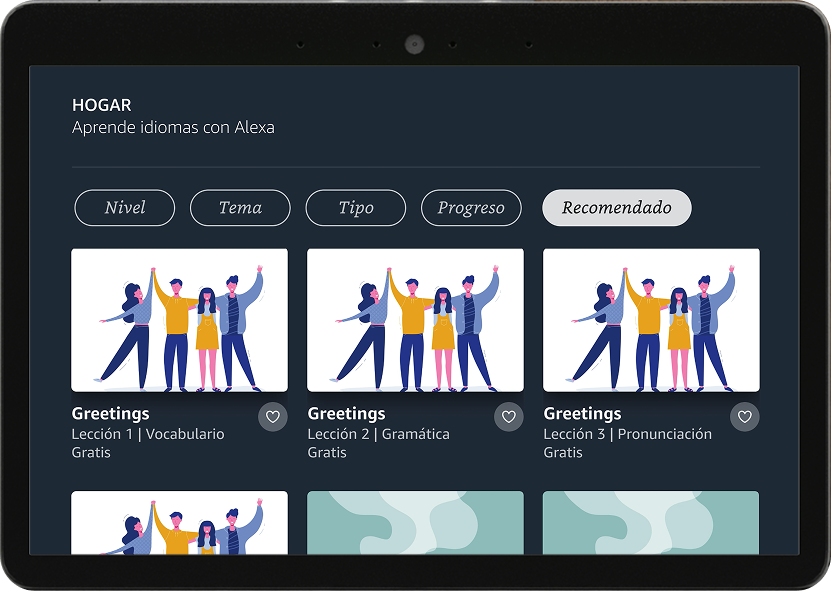Screen dimensions: 831x591
Task: Open Greetings Lección 1 Vocabulario thumbnail
Action: coord(180,320)
